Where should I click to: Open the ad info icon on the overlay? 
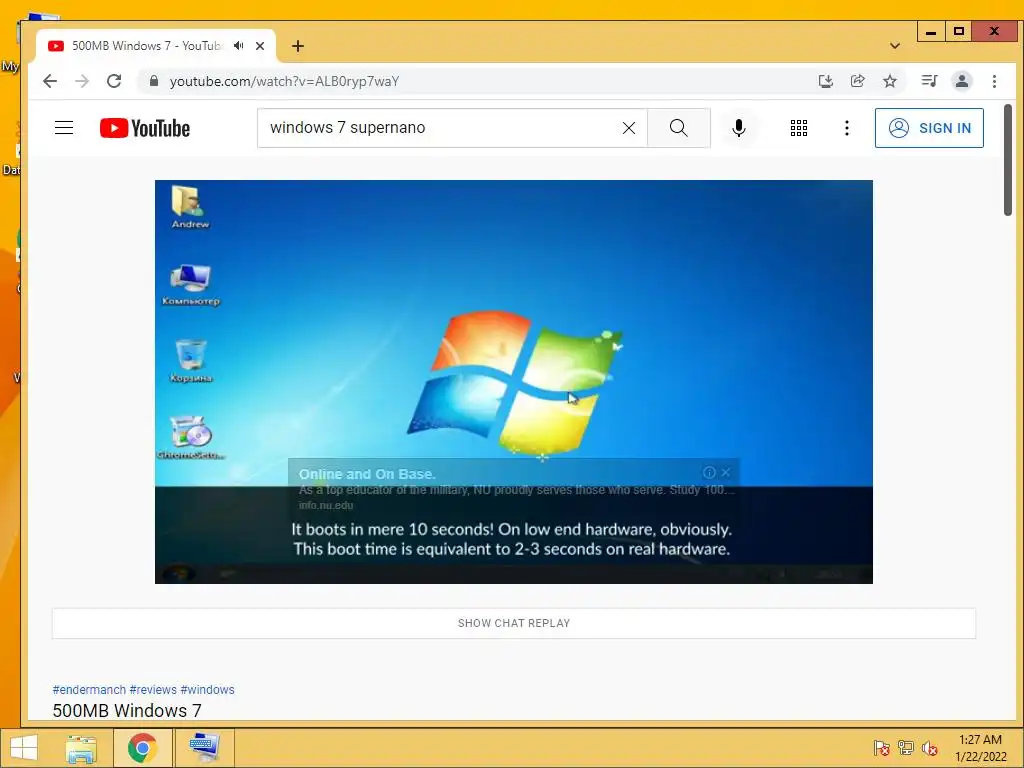[x=709, y=472]
